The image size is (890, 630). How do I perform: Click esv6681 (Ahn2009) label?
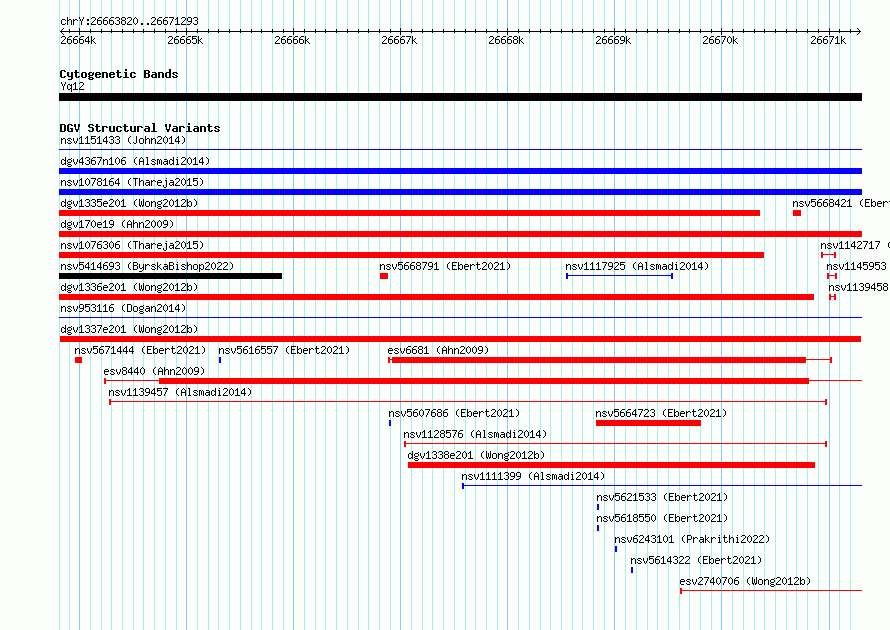pyautogui.click(x=438, y=350)
